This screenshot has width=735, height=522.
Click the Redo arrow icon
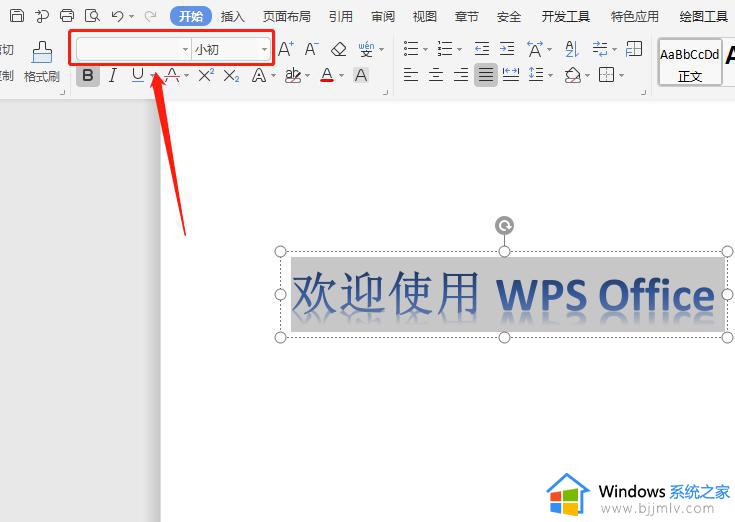[150, 16]
